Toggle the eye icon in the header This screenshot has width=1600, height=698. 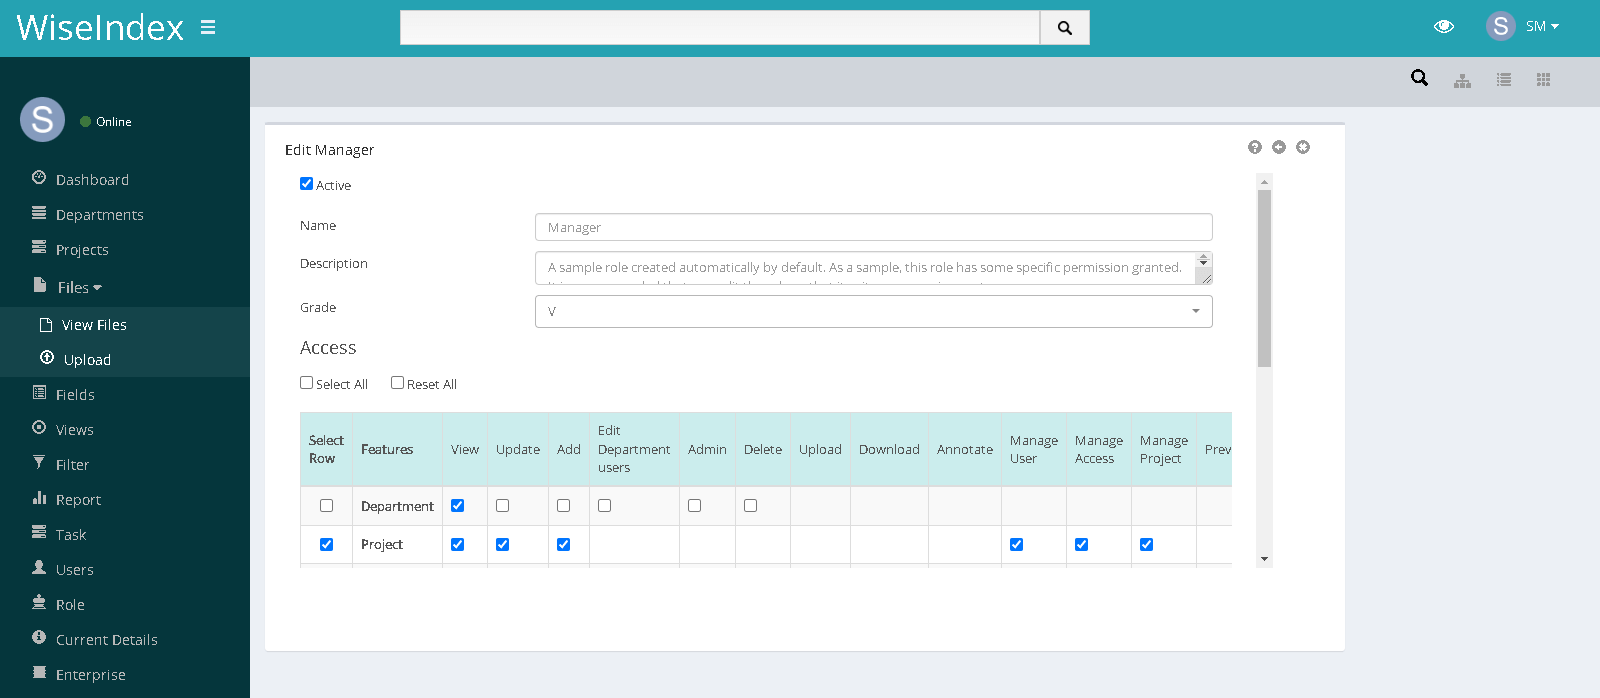point(1443,27)
